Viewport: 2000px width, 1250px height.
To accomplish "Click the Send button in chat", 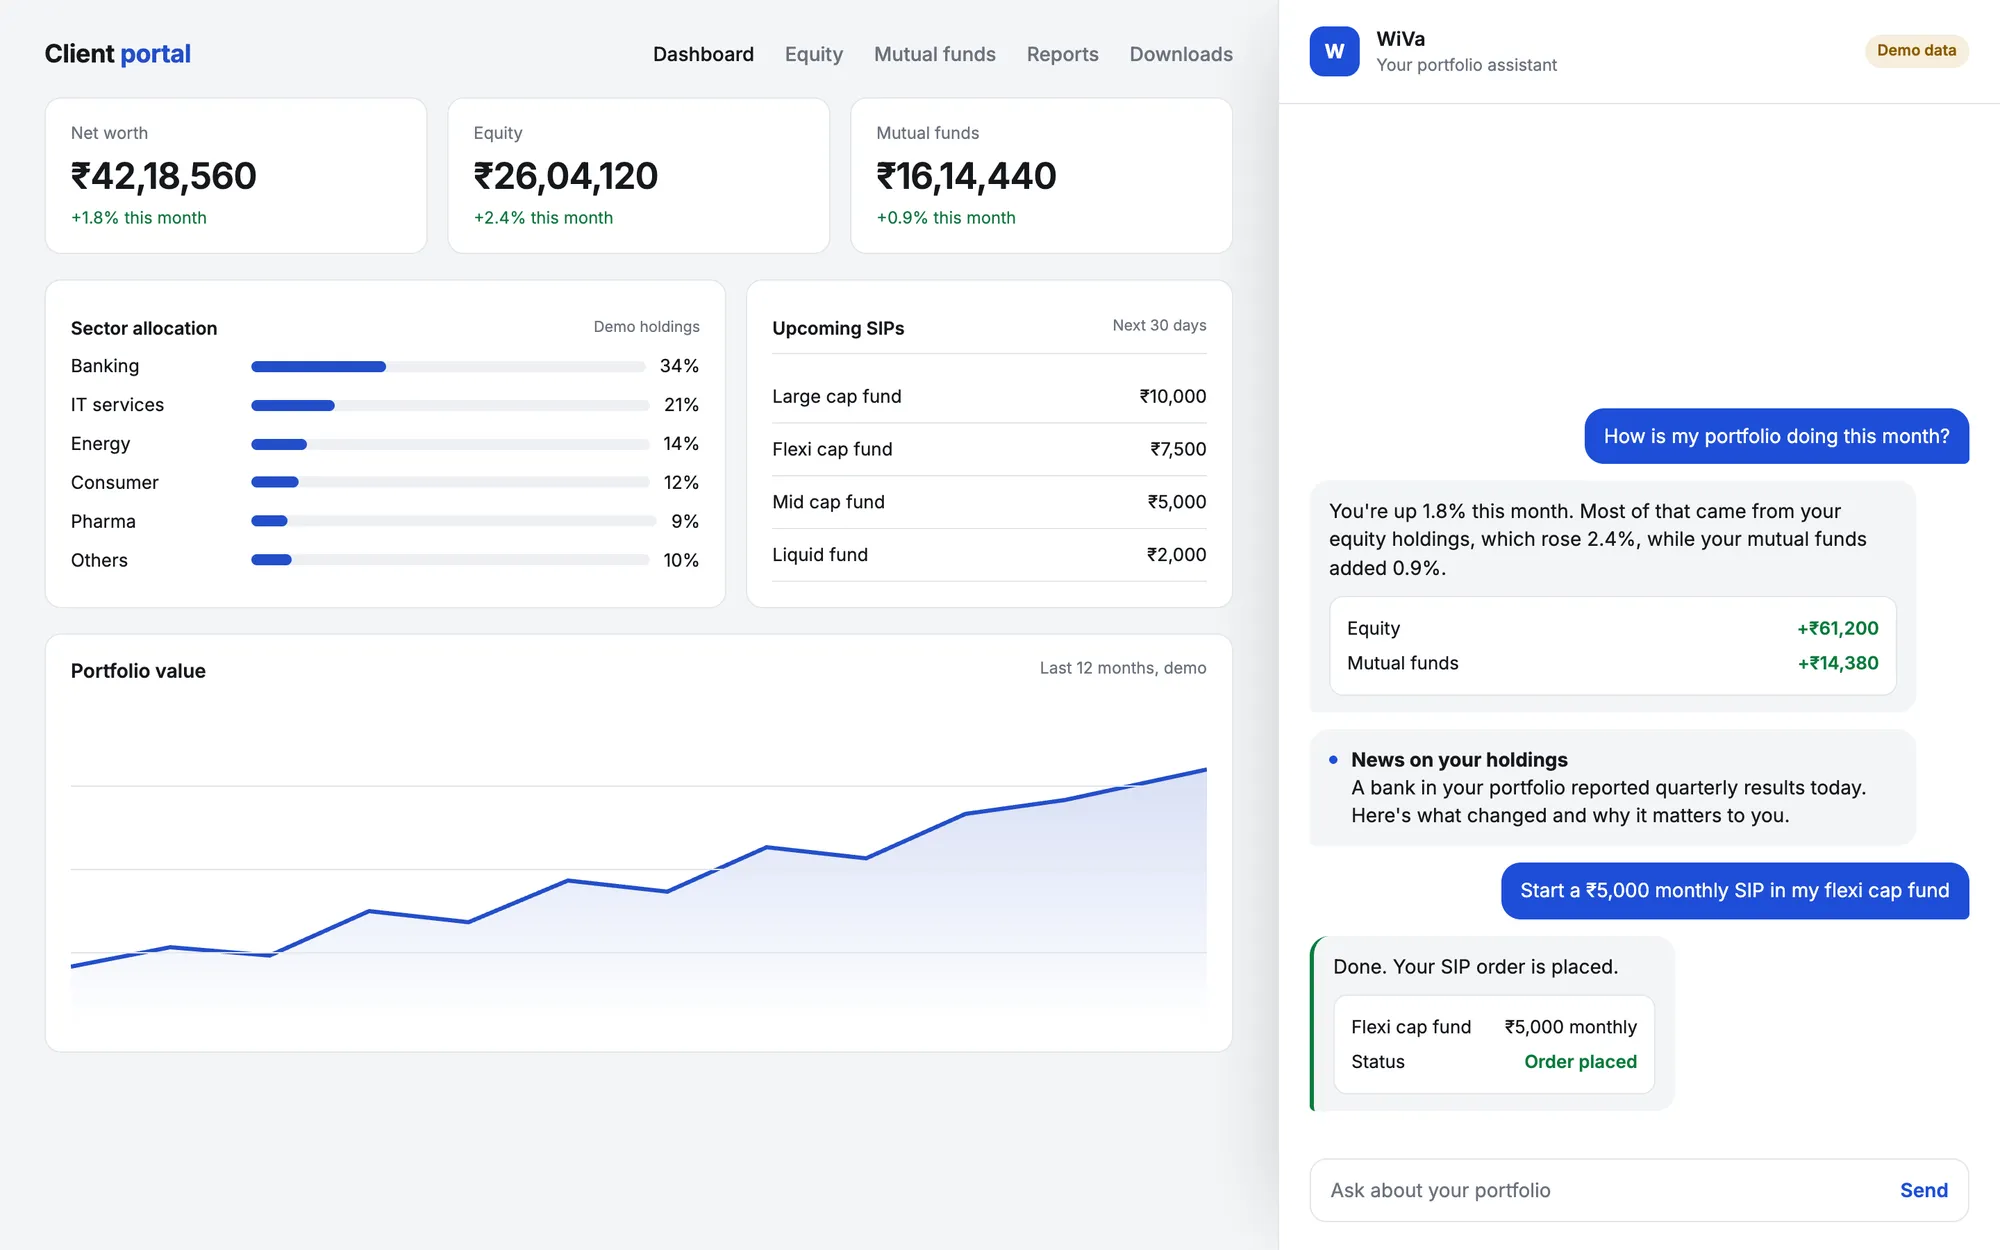I will tap(1924, 1190).
